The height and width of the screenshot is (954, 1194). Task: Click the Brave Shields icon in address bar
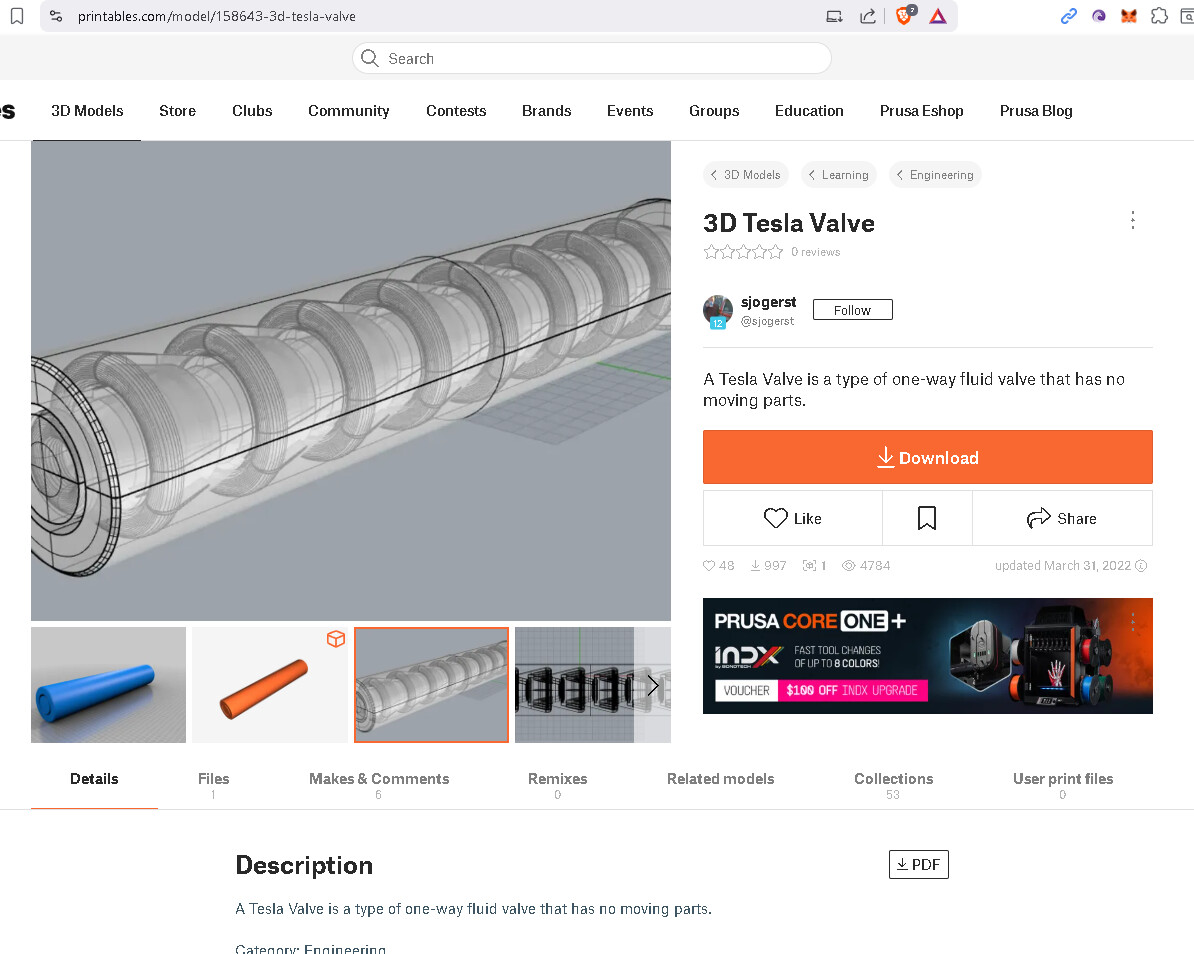pos(904,16)
